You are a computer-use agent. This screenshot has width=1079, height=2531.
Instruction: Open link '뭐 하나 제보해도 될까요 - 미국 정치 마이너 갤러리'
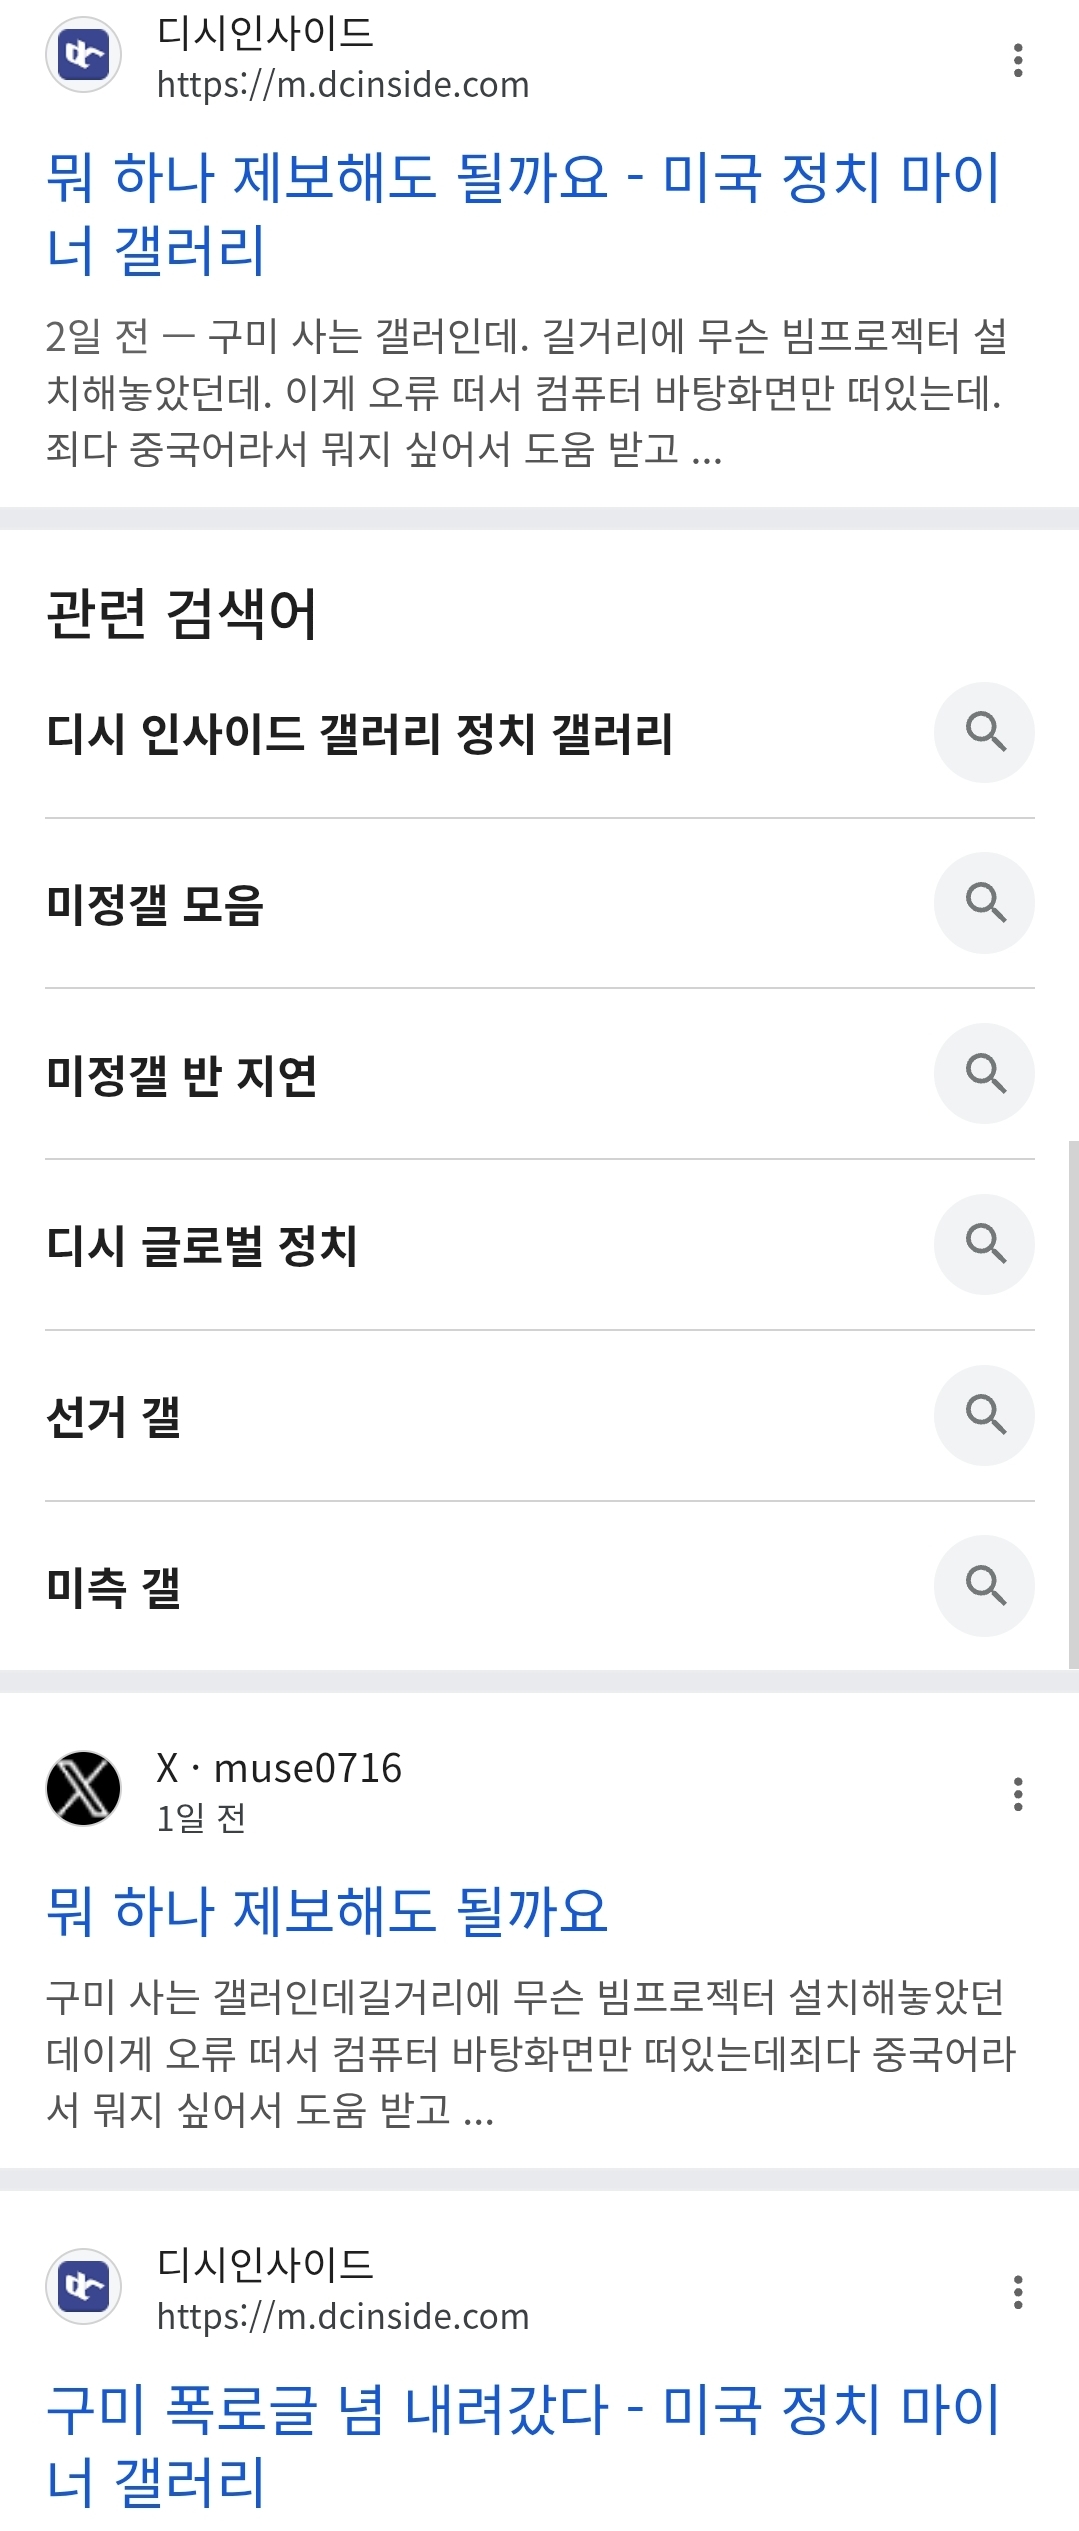click(x=522, y=212)
